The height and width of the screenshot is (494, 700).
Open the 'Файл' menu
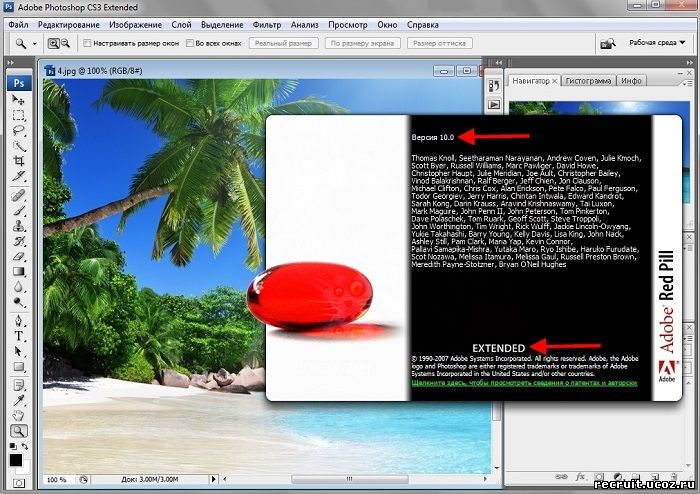(x=18, y=25)
